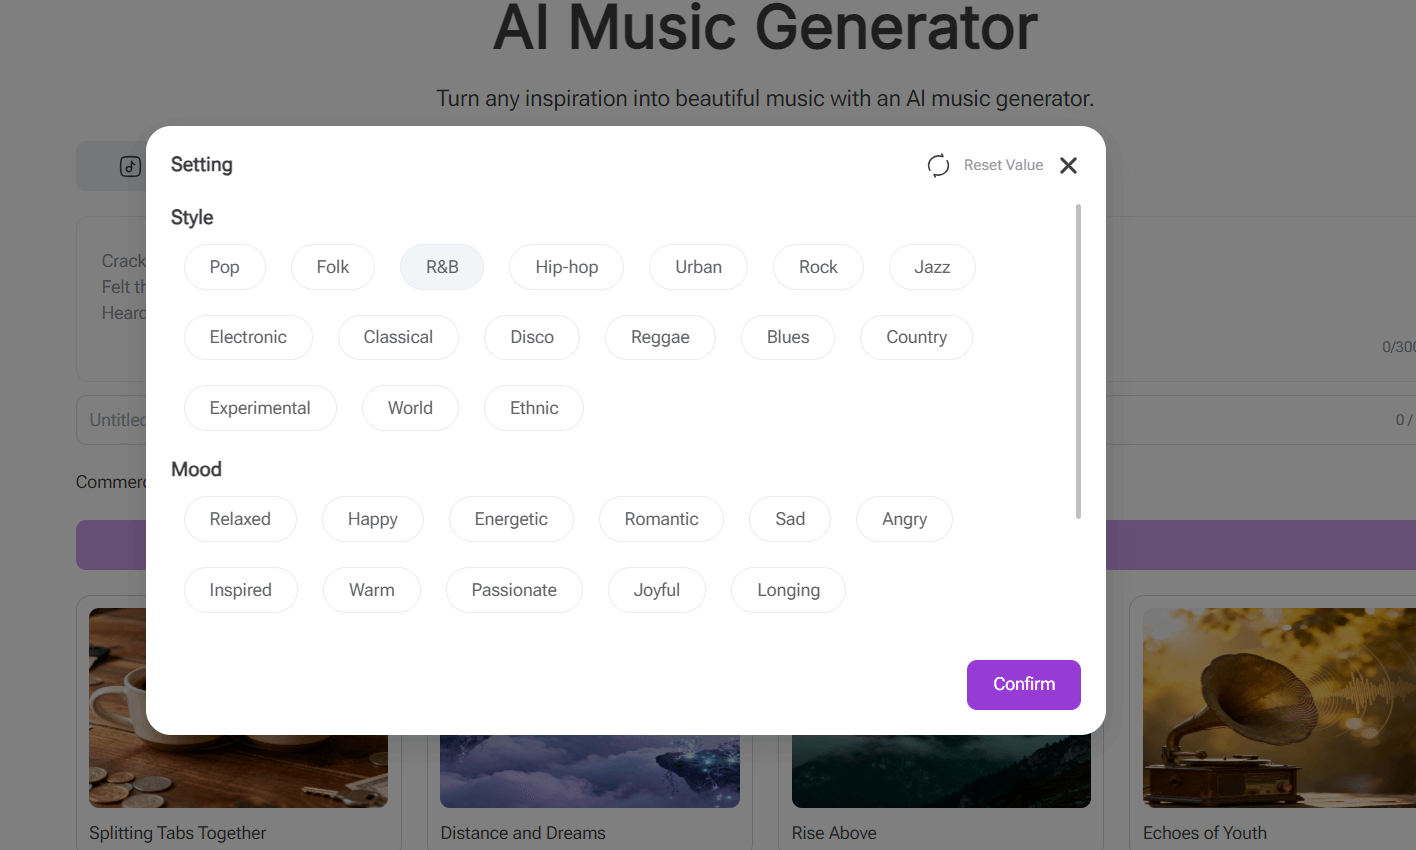
Task: Choose the Hip-hop style option
Action: point(566,267)
